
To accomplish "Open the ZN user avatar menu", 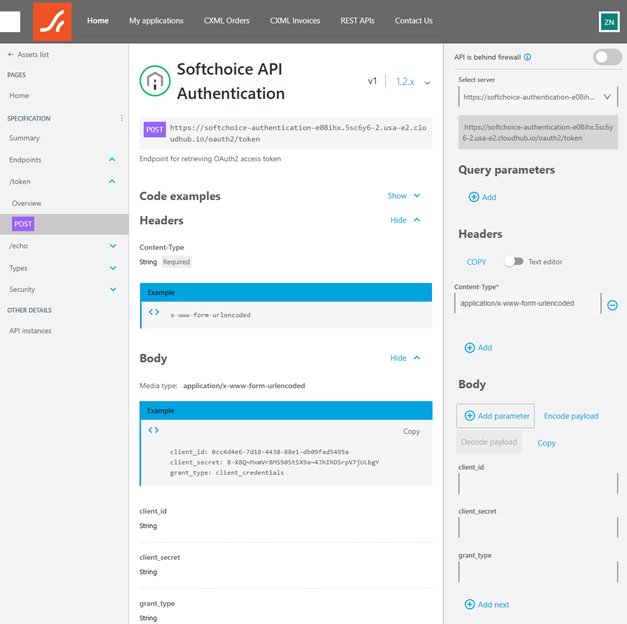I will point(609,22).
